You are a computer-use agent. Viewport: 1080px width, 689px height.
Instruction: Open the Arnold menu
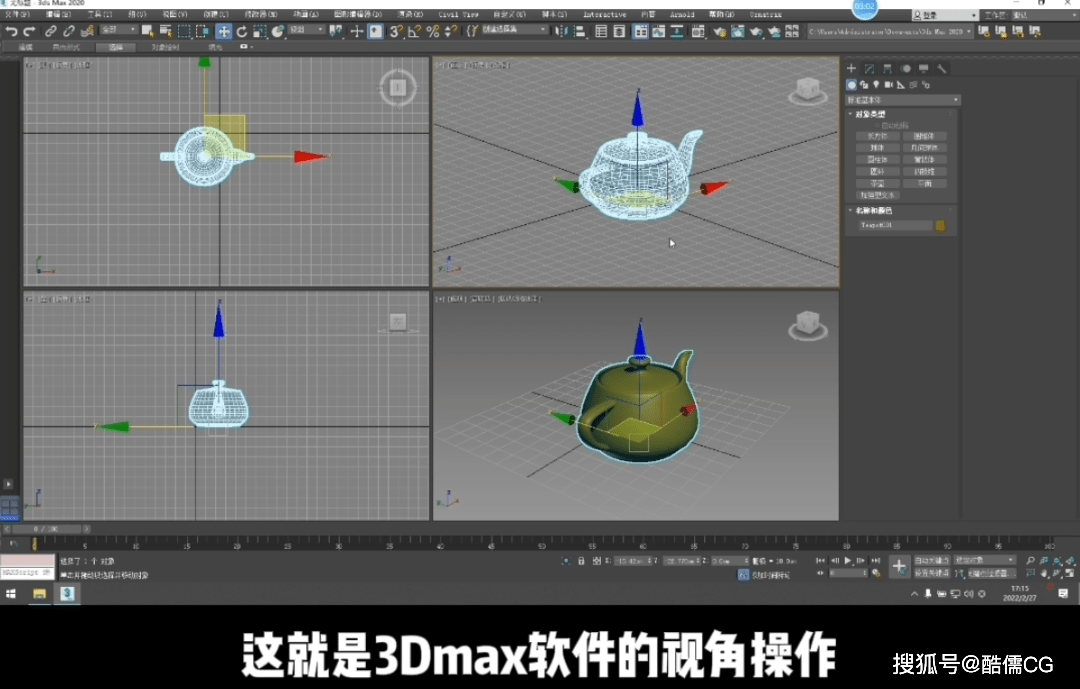(682, 14)
